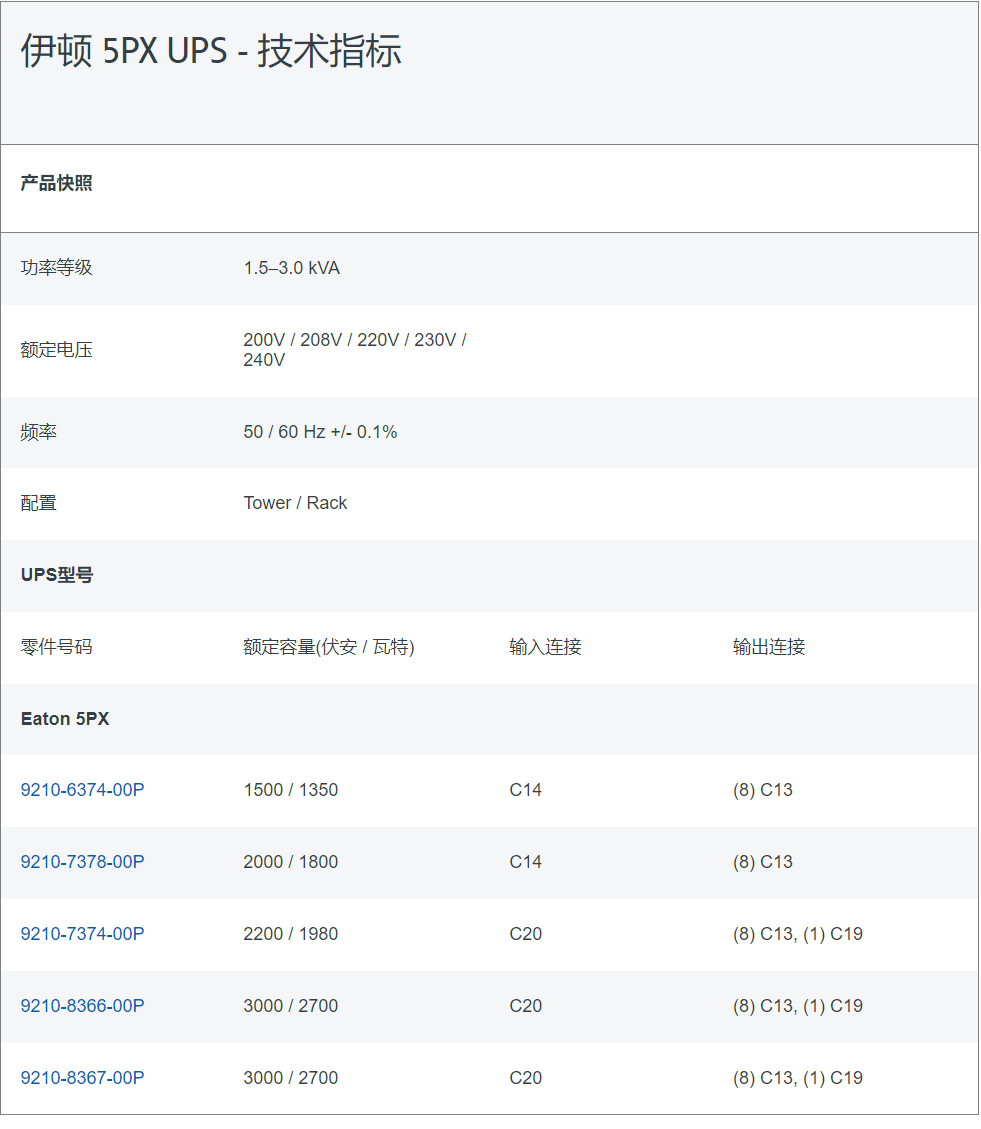Viewport: 981px width, 1129px height.
Task: Select the 产品快照 section heading
Action: click(x=56, y=183)
